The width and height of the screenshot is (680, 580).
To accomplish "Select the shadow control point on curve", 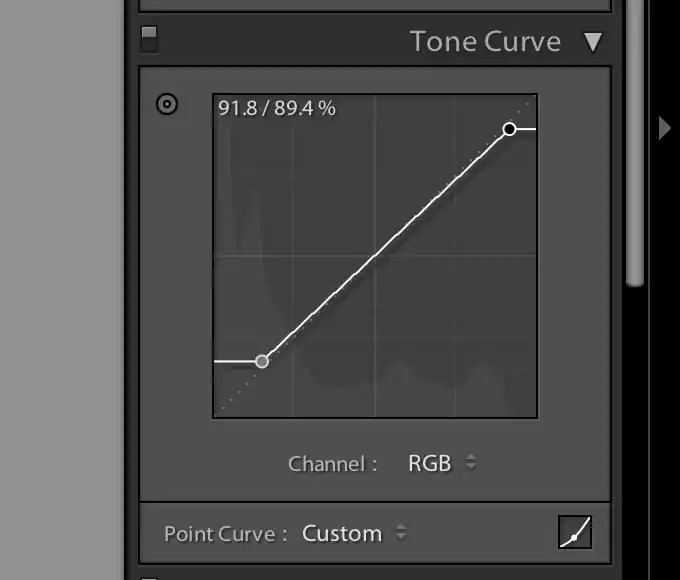I will point(262,361).
